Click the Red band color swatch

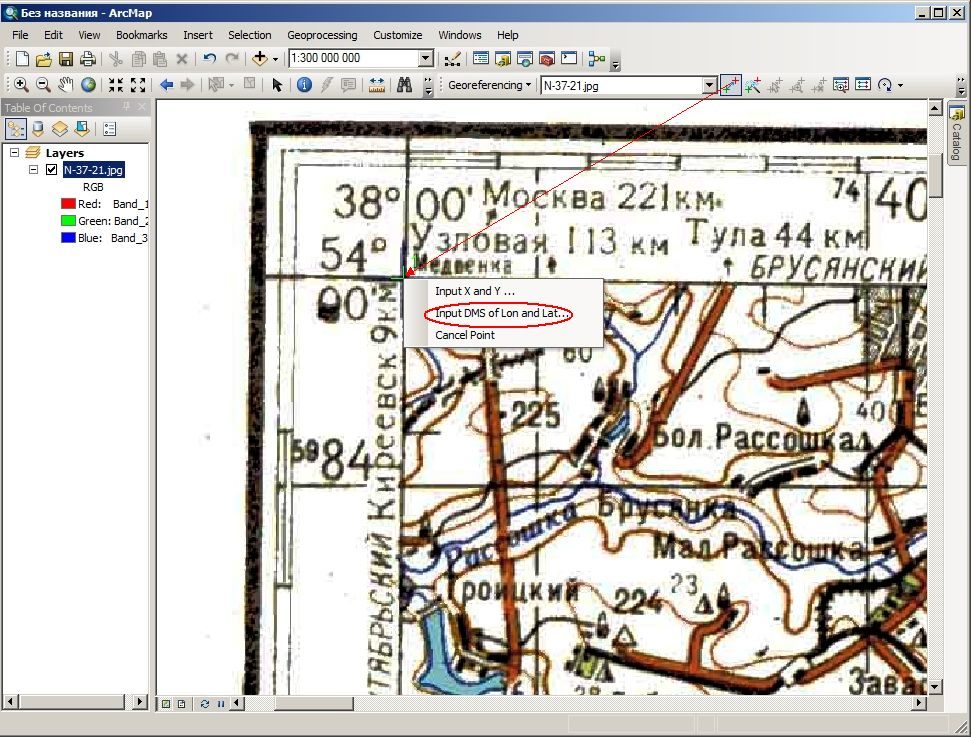coord(68,204)
